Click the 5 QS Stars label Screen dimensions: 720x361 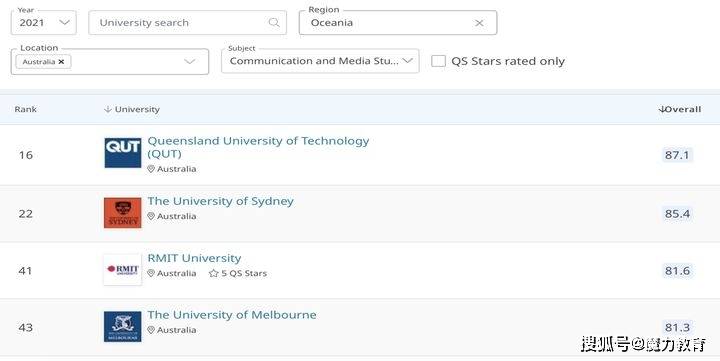coord(244,273)
